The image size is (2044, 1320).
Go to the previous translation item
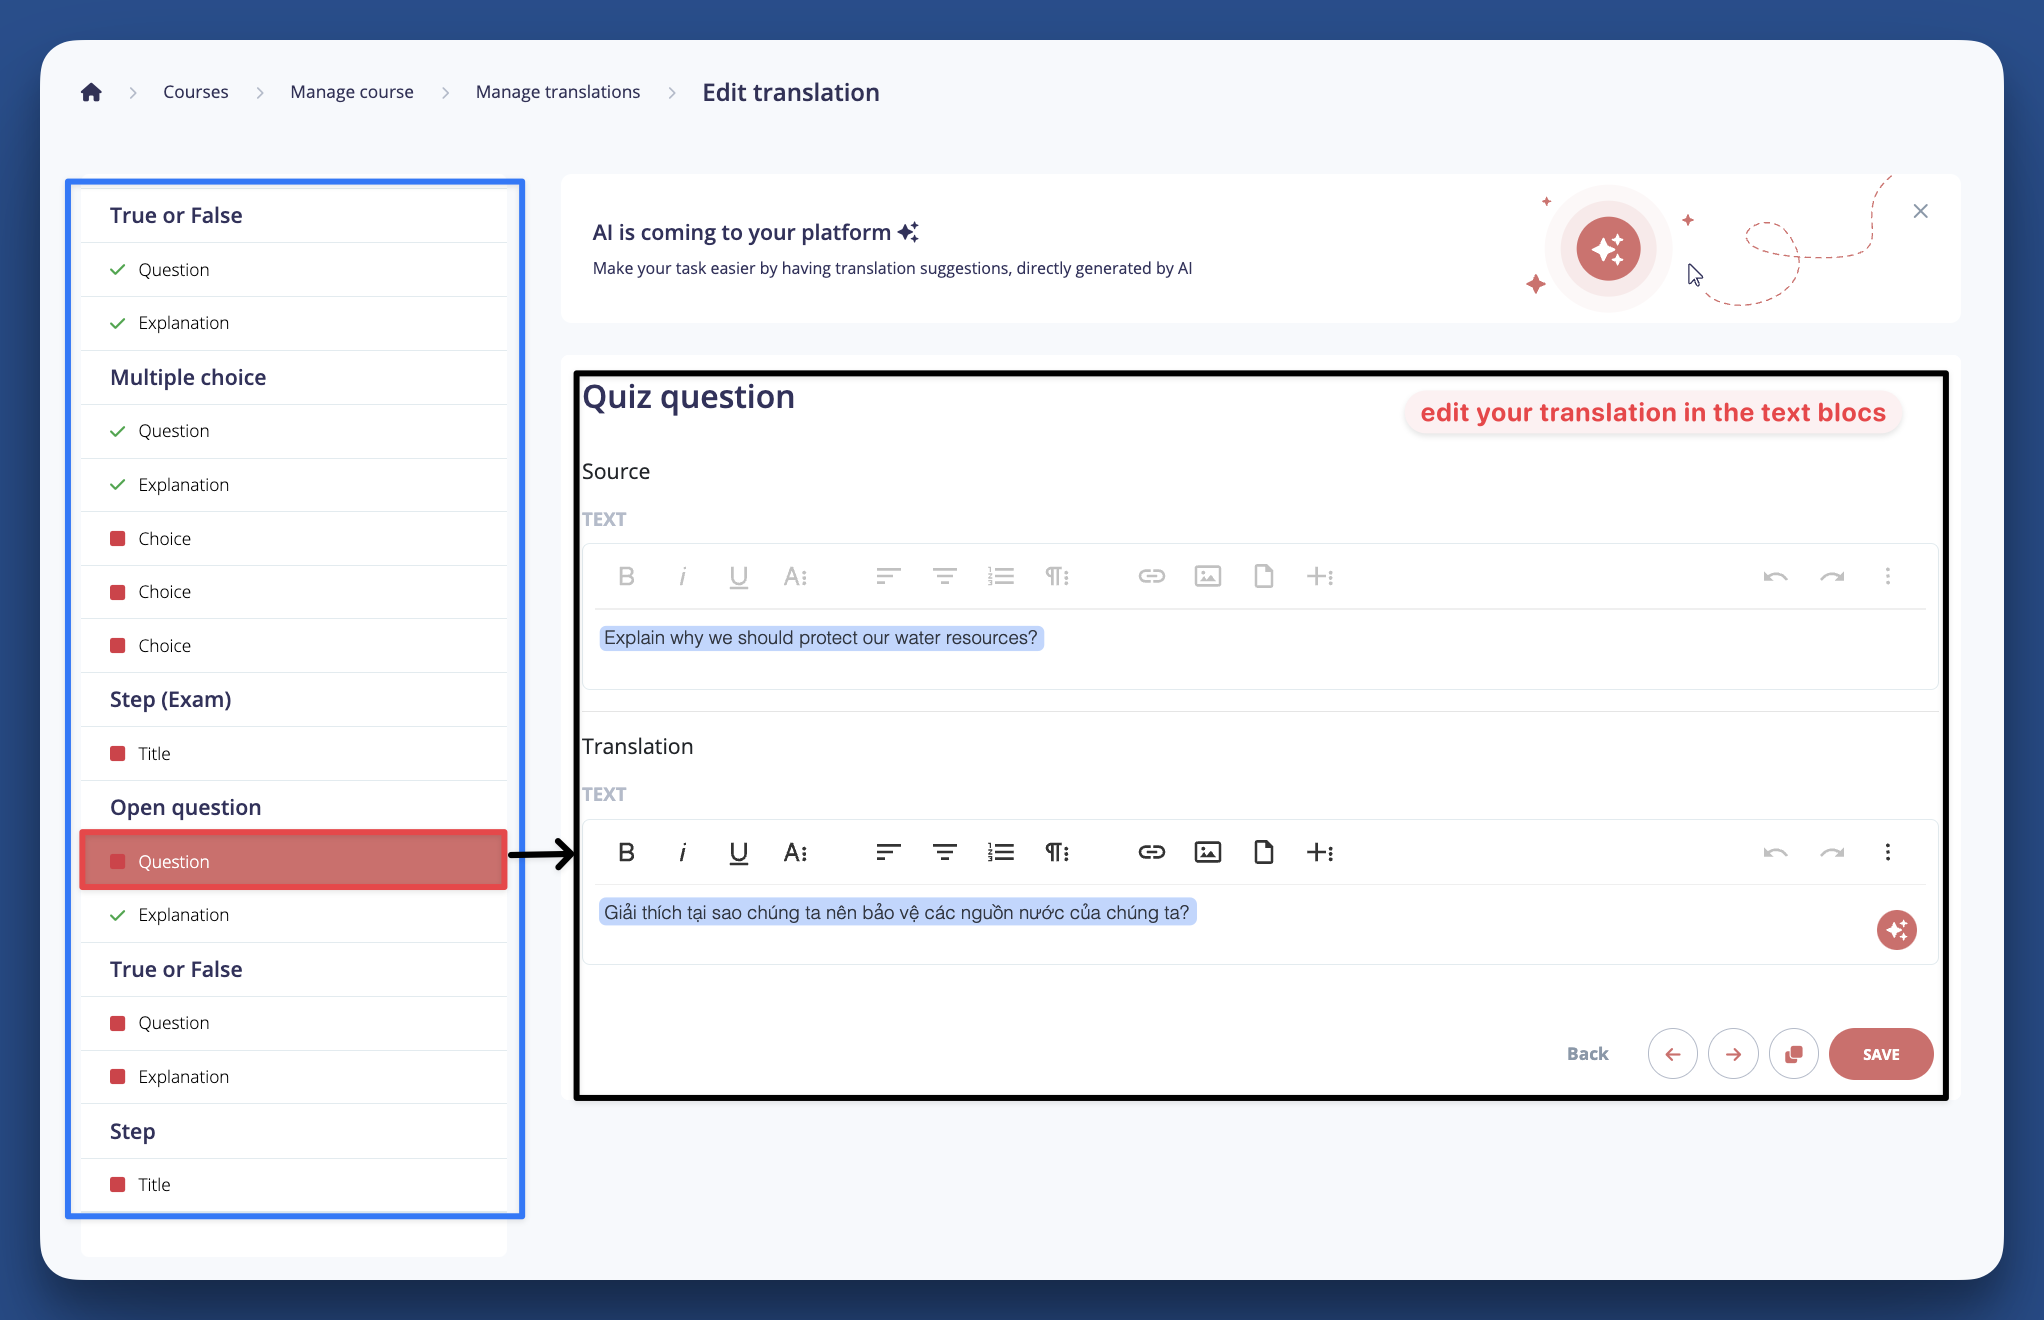(1672, 1054)
